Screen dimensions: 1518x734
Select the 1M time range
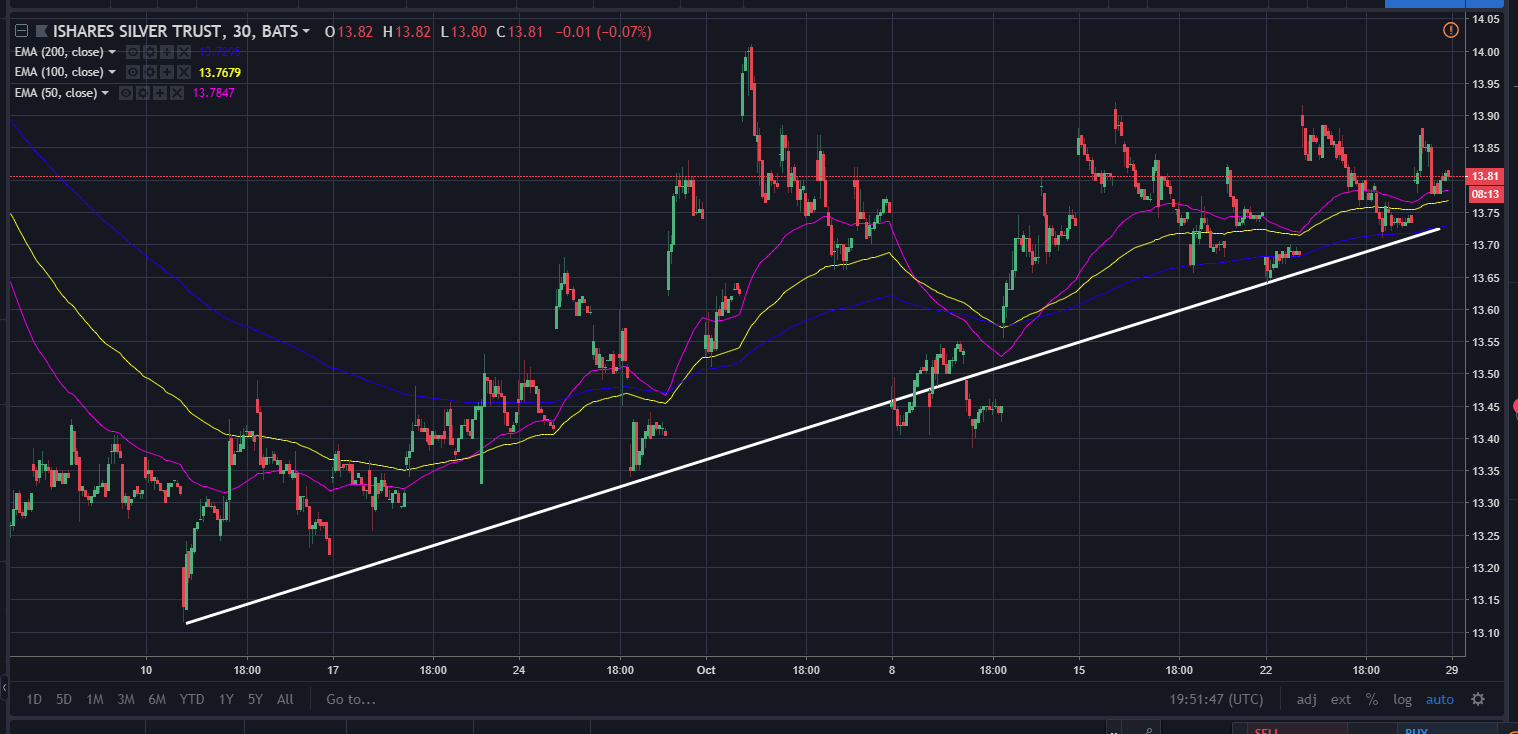click(x=95, y=699)
